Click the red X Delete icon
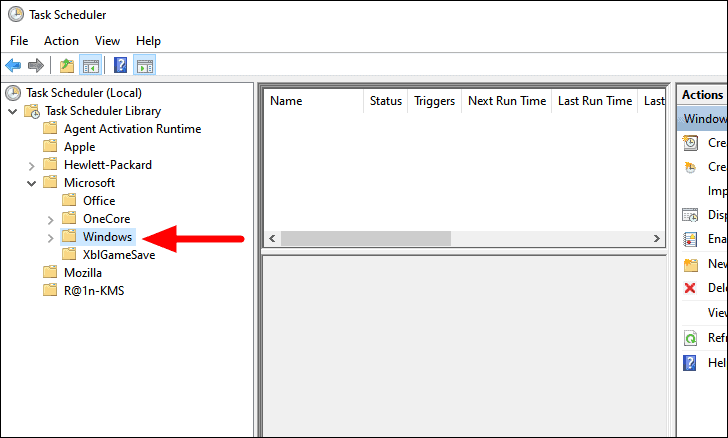The width and height of the screenshot is (728, 438). pos(690,288)
